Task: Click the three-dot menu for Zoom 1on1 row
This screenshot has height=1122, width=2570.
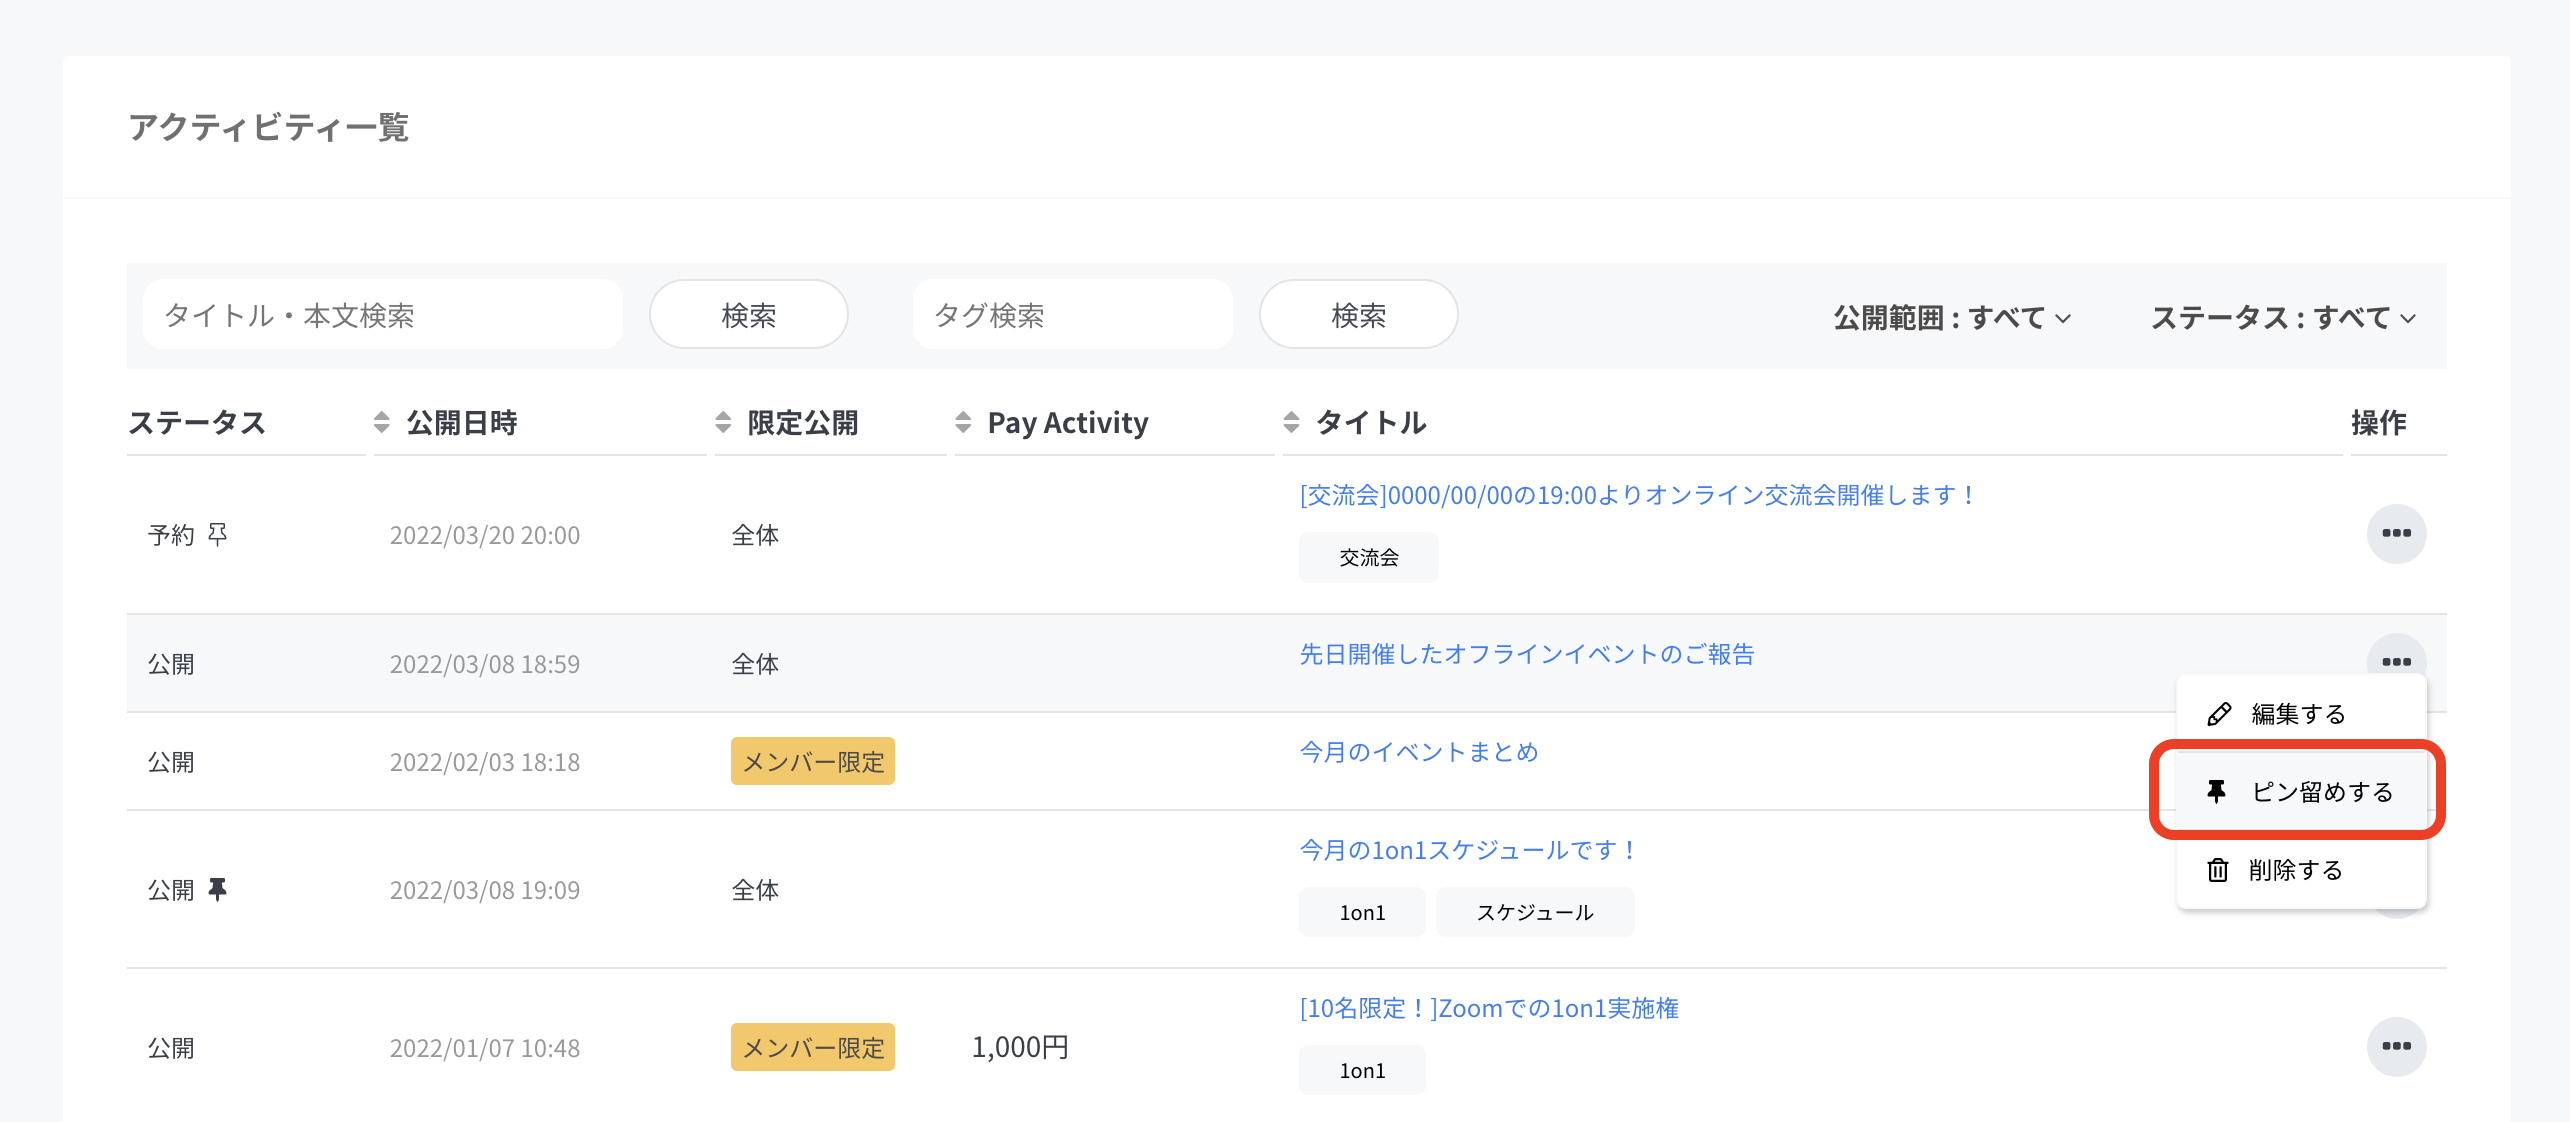Action: (x=2395, y=1047)
